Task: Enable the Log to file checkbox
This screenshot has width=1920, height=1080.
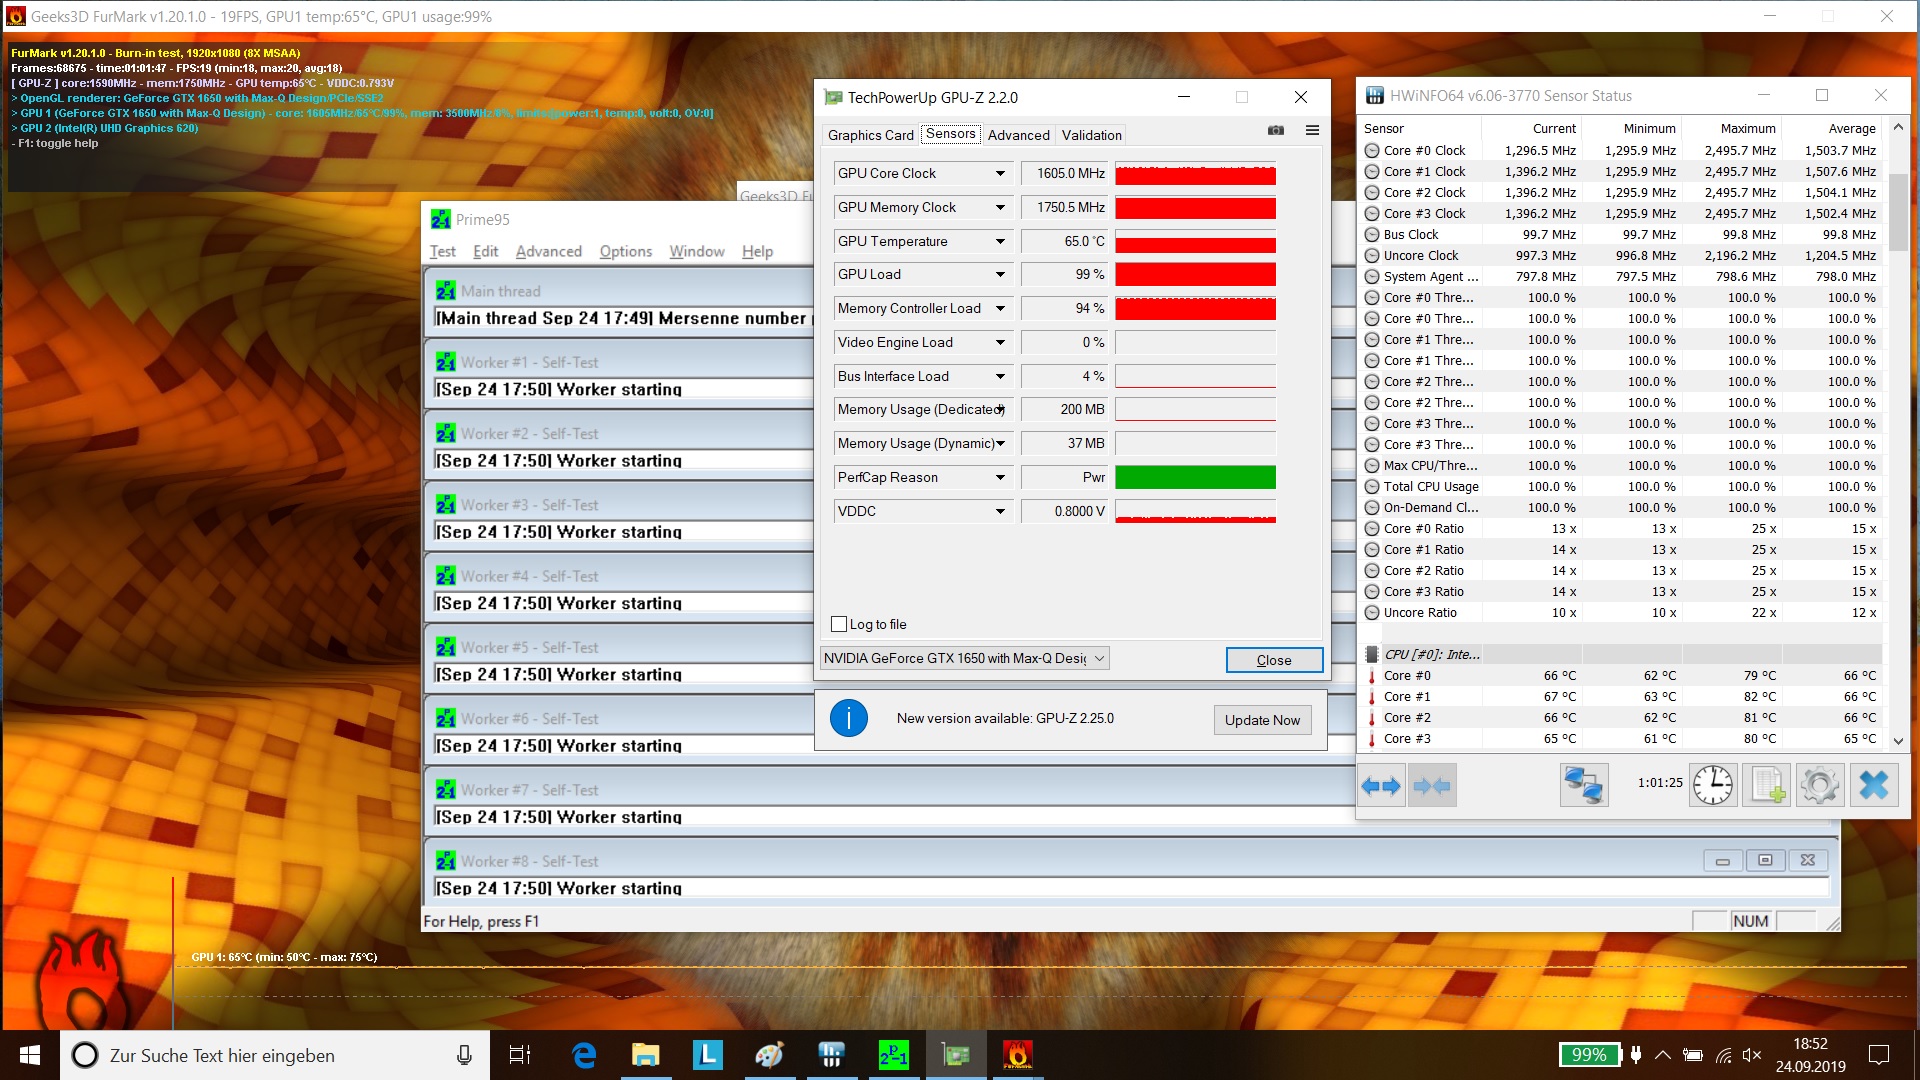Action: 840,624
